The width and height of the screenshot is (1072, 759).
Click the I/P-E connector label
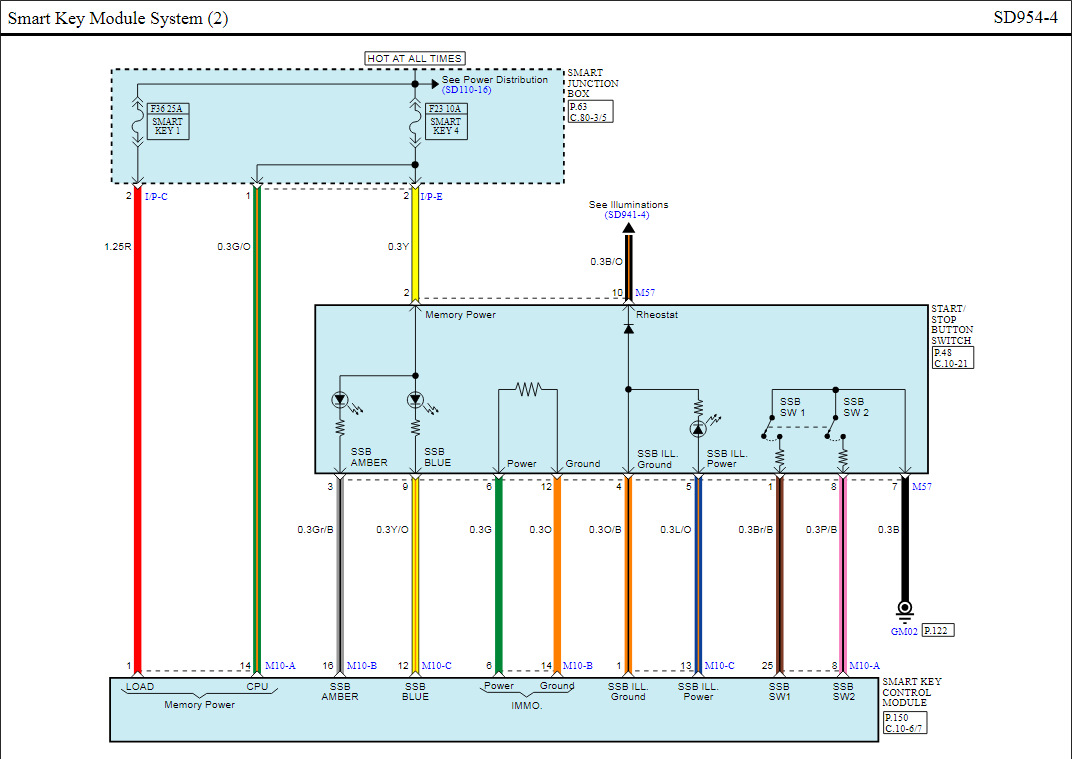pyautogui.click(x=431, y=196)
